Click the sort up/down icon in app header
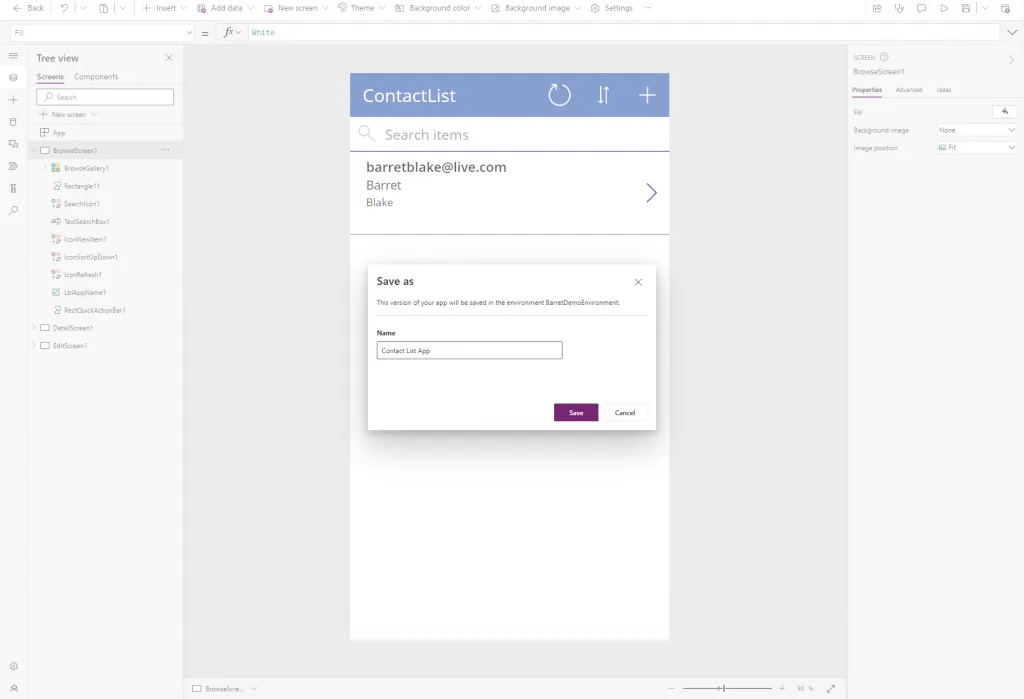 (603, 96)
